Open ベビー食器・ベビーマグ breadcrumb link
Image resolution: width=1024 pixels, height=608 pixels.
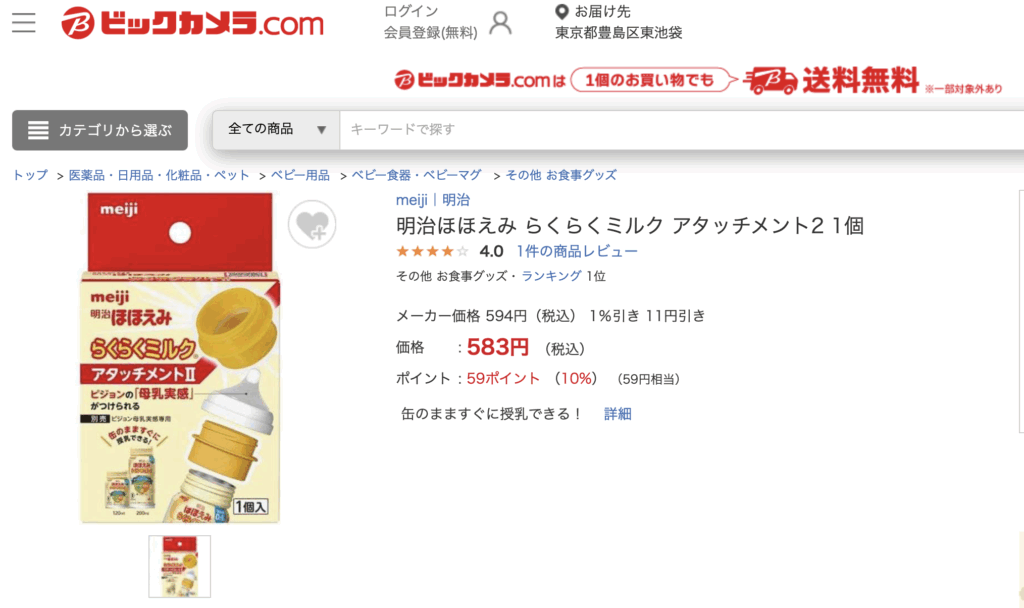[x=417, y=175]
